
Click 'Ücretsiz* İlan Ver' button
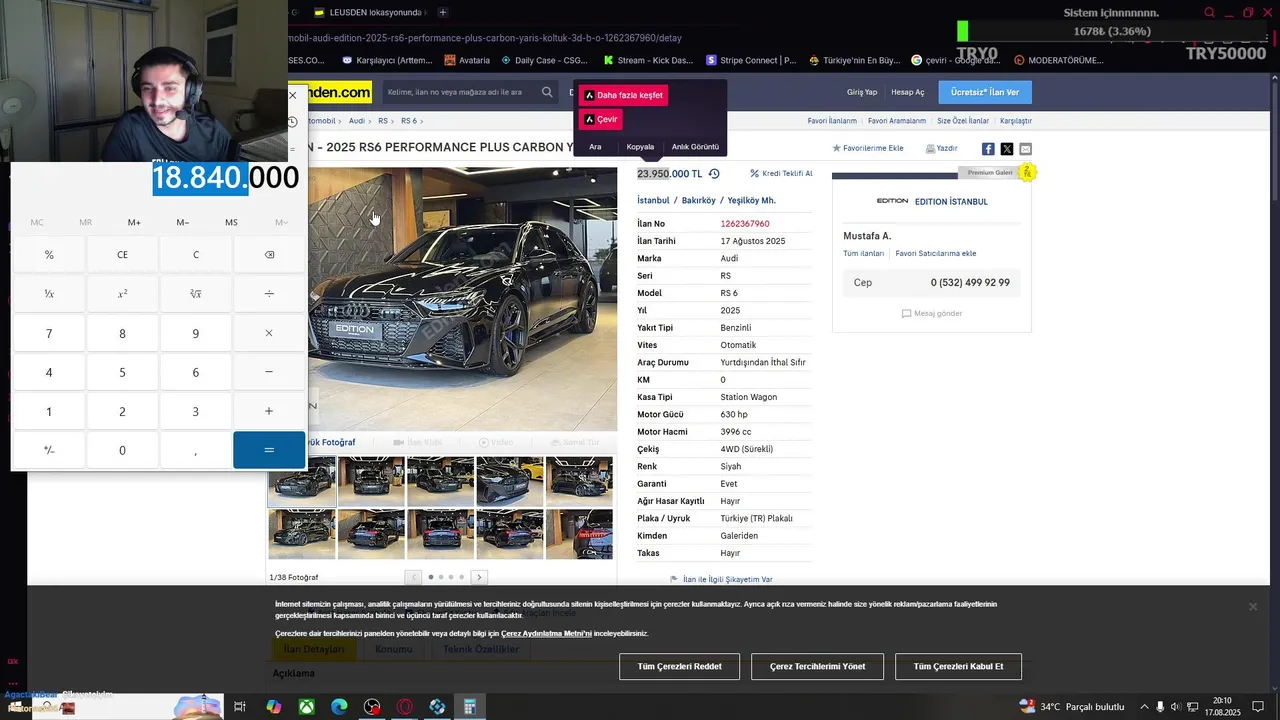[x=985, y=92]
